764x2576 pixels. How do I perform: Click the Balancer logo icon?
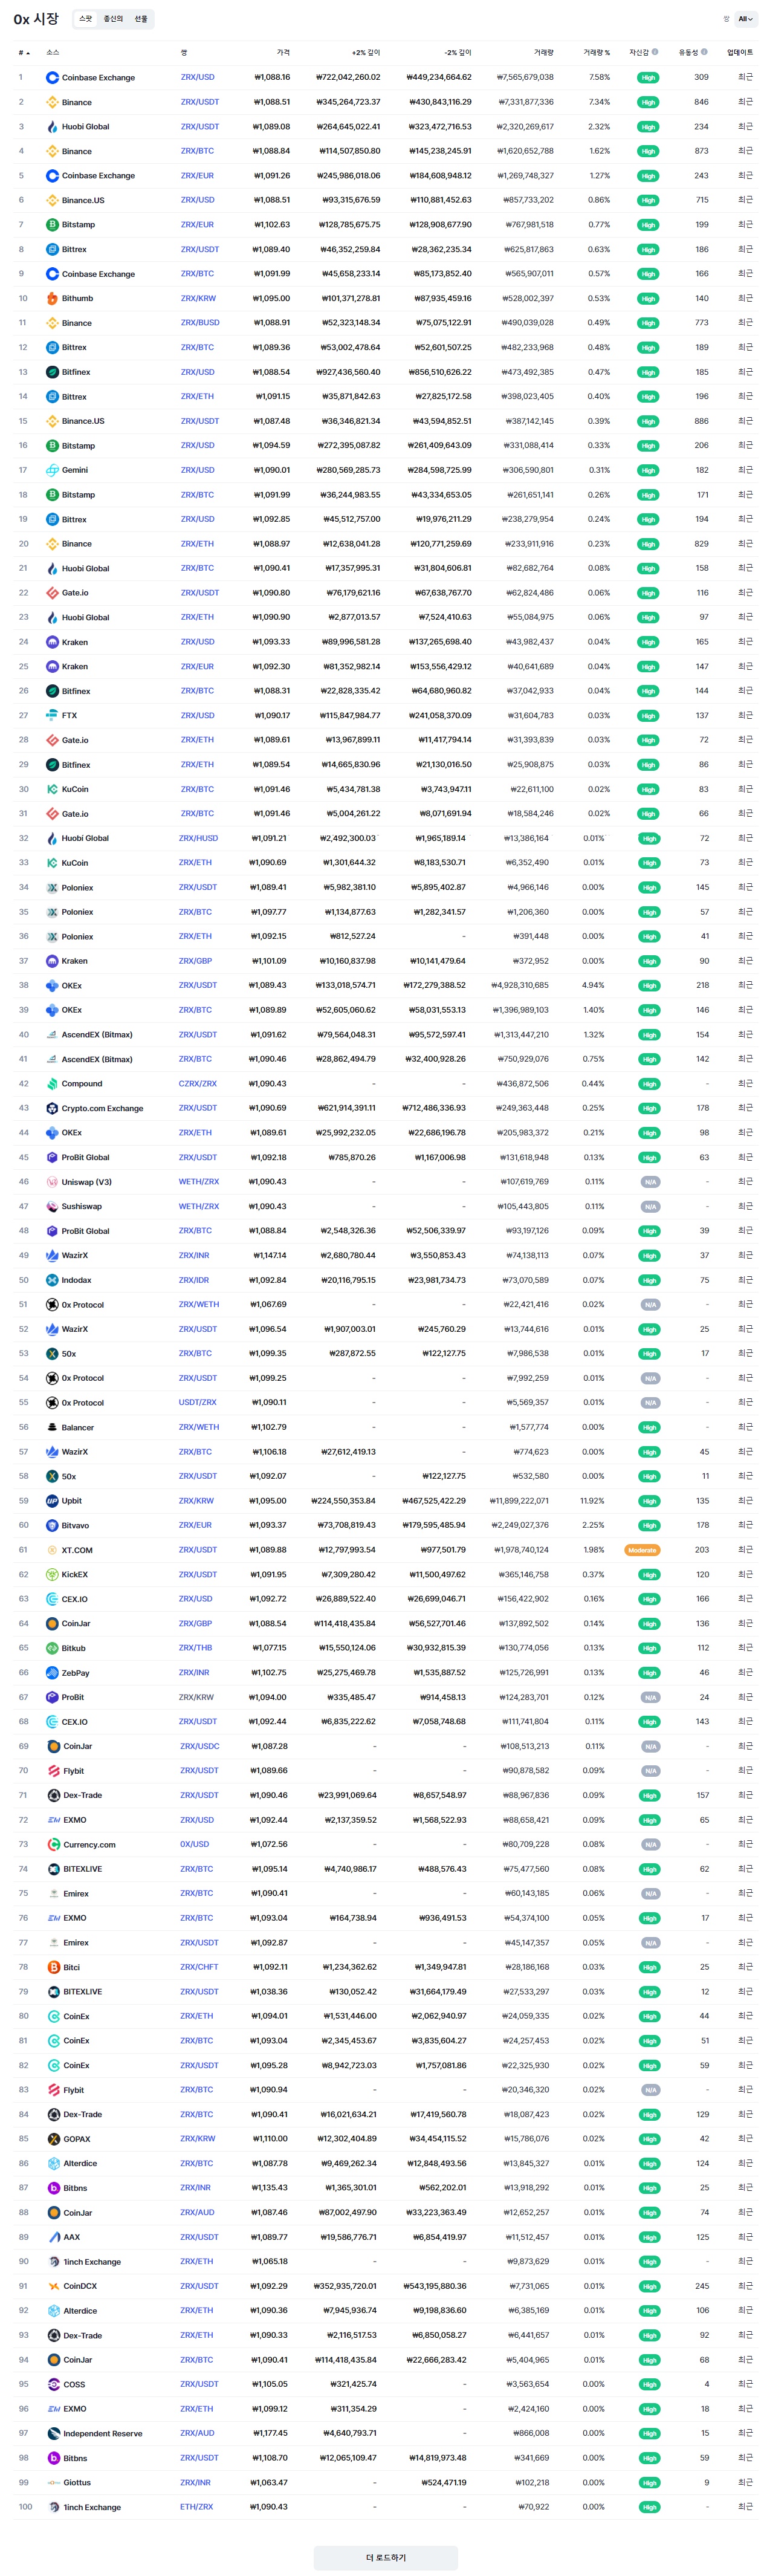coord(52,1427)
